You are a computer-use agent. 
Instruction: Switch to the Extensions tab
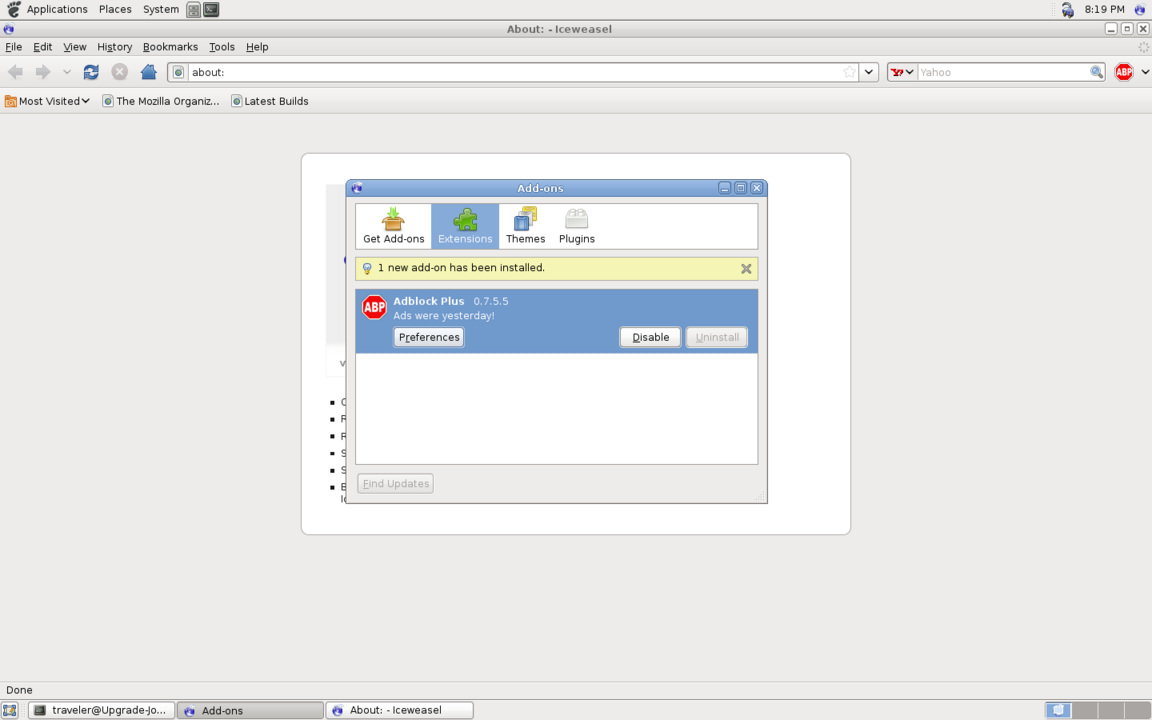(465, 226)
